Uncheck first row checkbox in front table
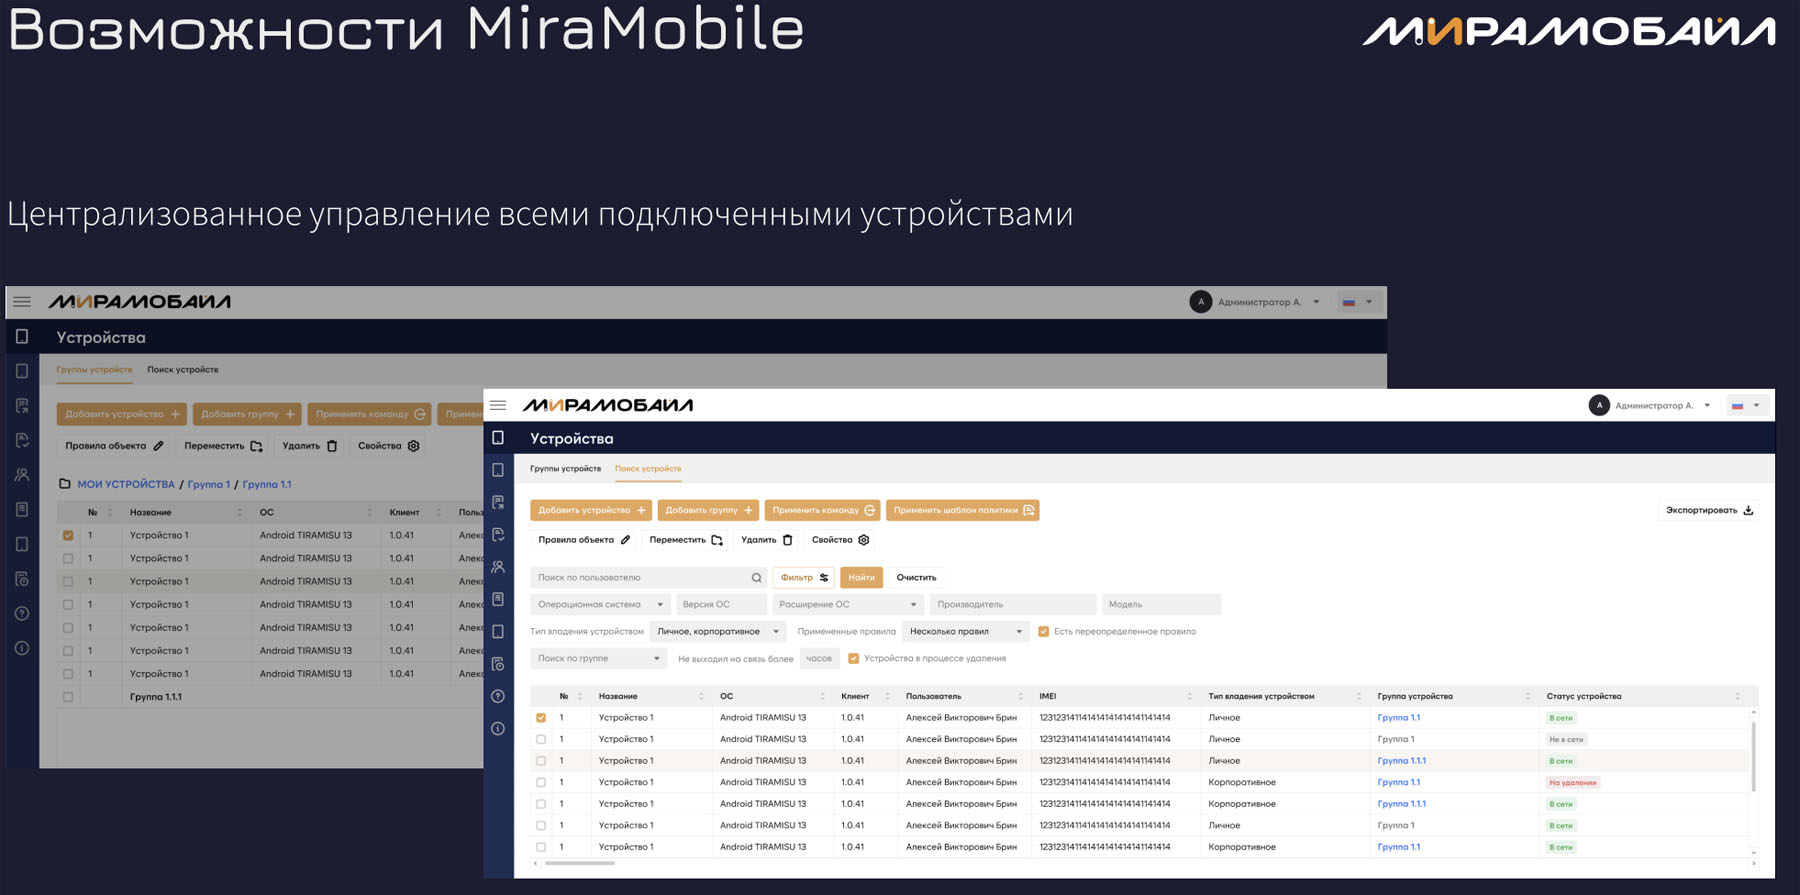Image resolution: width=1800 pixels, height=895 pixels. pos(541,718)
